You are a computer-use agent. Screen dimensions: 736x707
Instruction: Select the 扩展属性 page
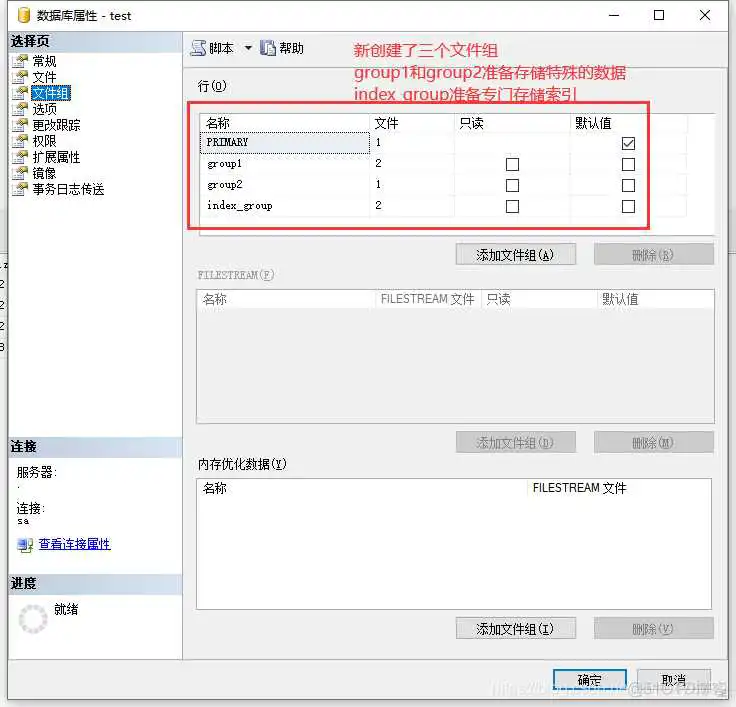click(56, 157)
